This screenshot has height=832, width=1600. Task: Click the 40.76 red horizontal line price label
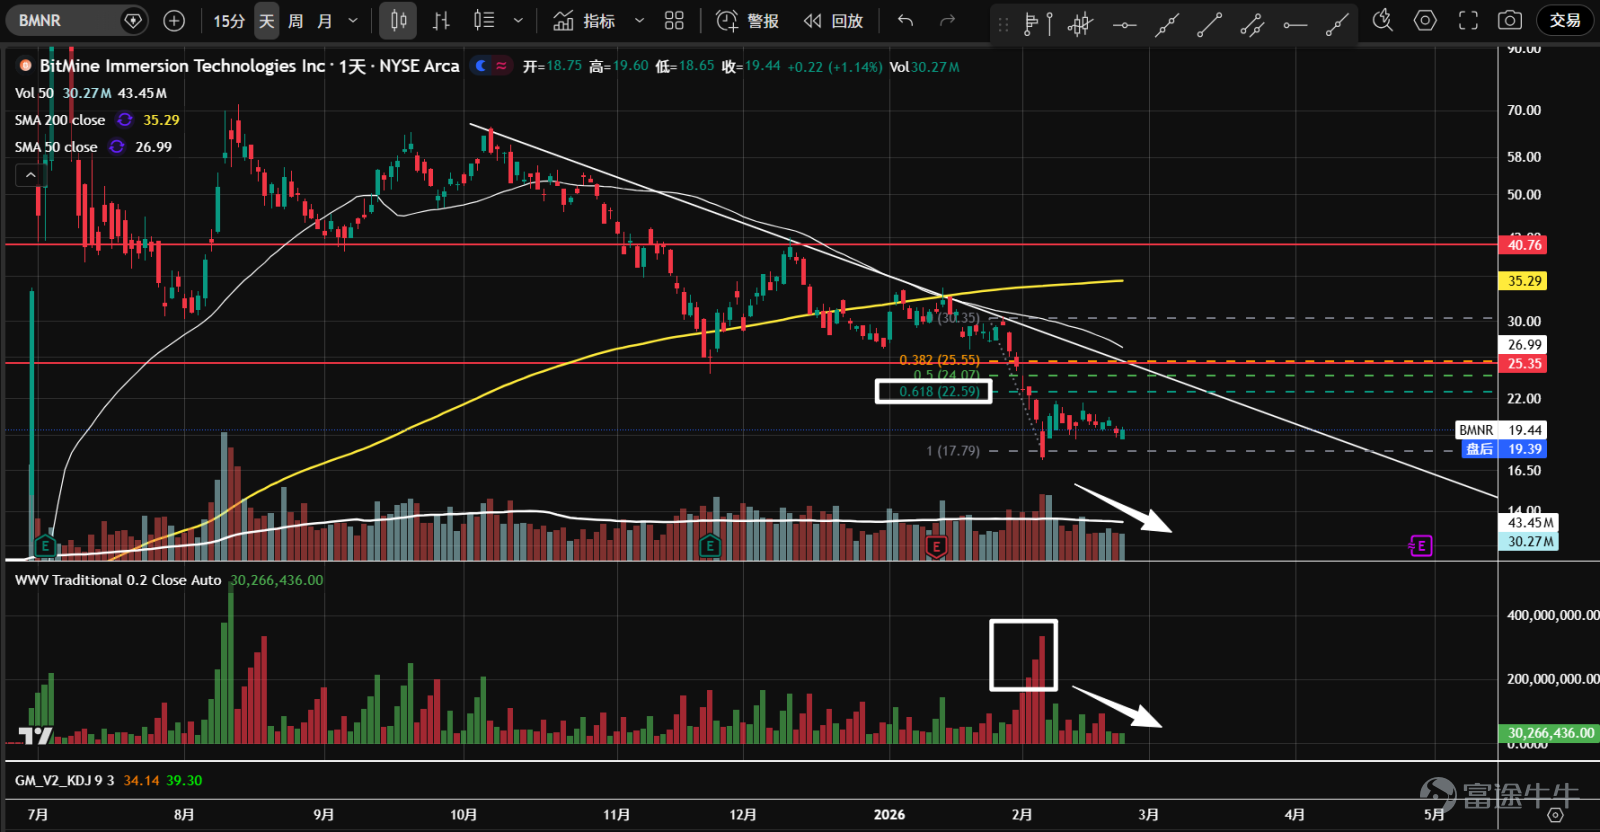click(1524, 245)
